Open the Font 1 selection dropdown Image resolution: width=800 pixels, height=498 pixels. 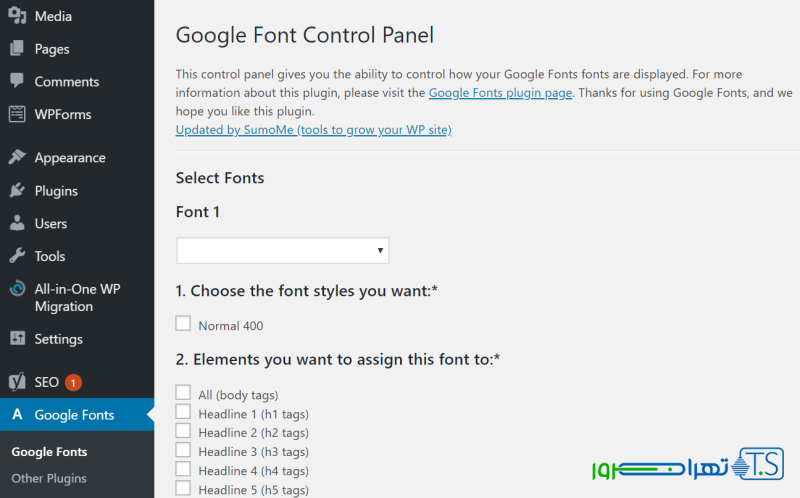[282, 250]
